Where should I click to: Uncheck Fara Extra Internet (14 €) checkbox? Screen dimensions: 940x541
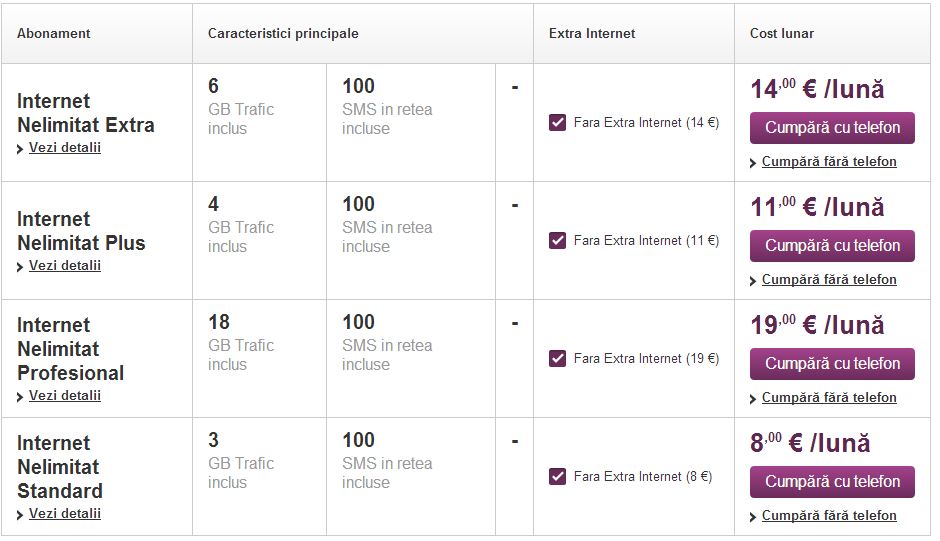557,123
